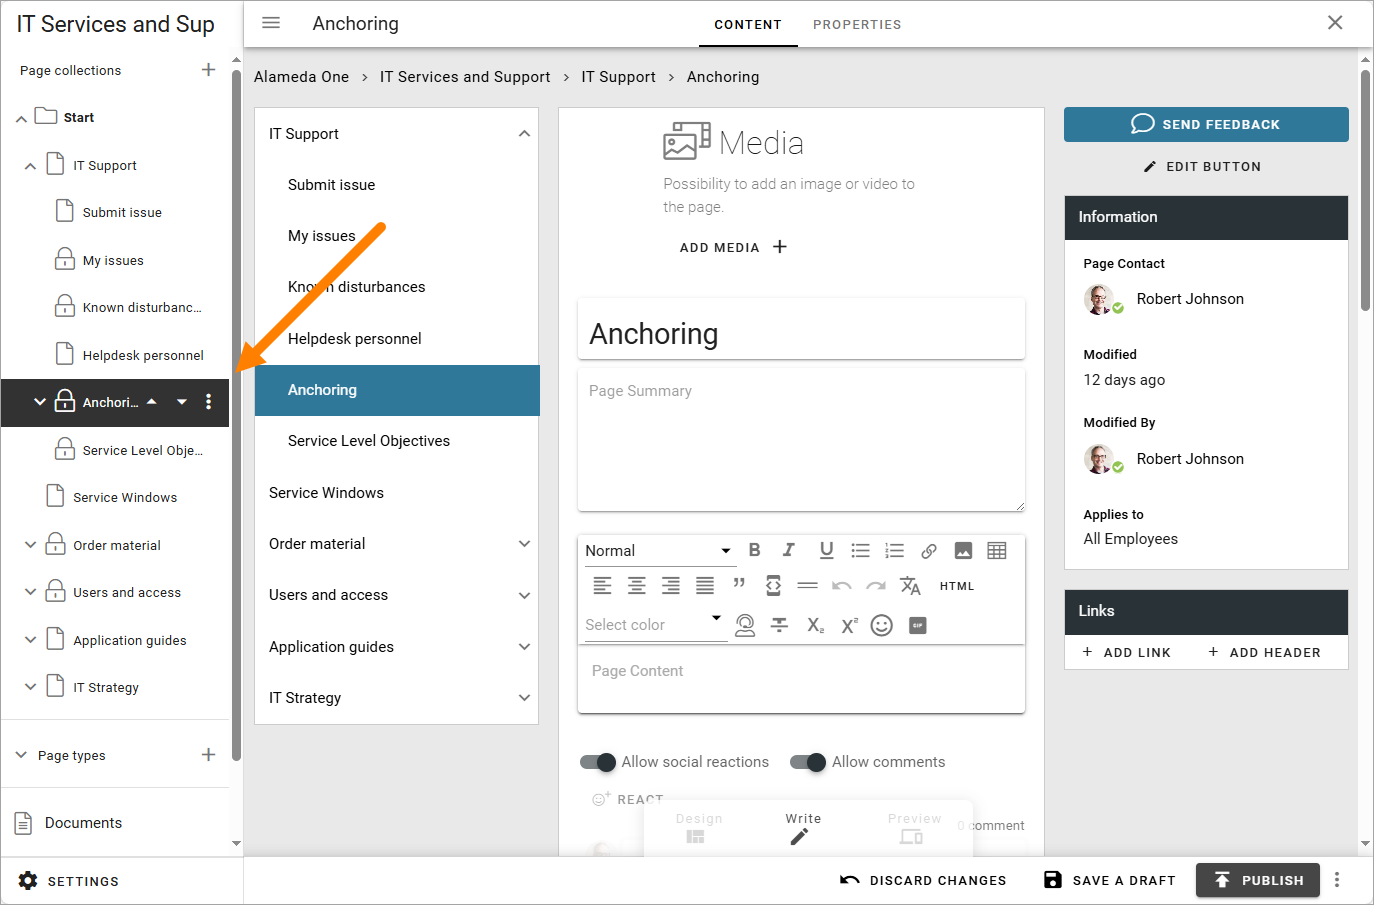Apply subscript formatting

816,625
